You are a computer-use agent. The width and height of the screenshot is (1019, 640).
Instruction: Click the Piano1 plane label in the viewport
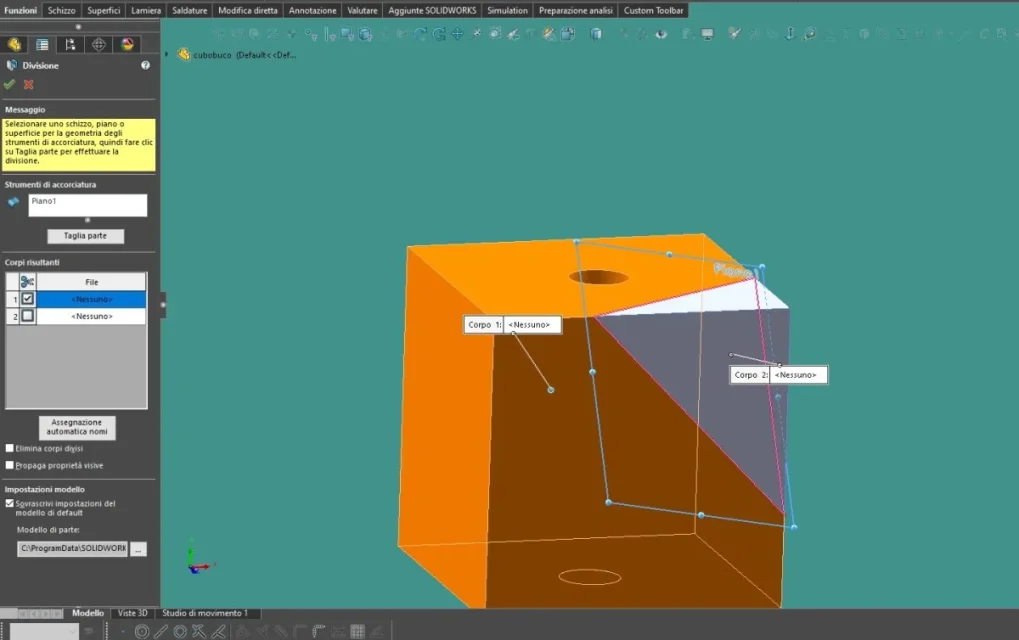tap(736, 270)
